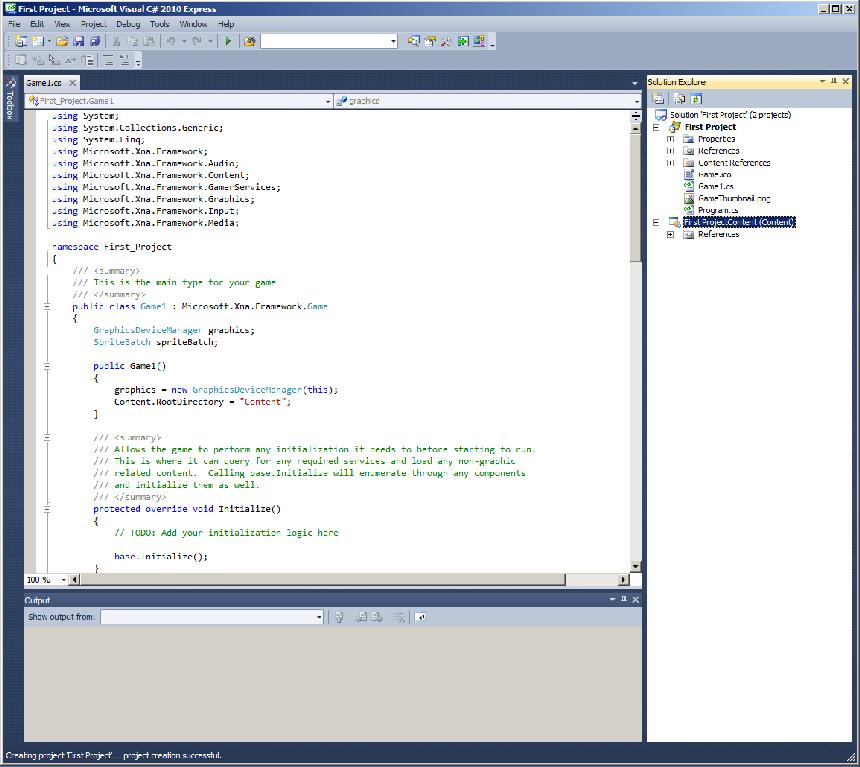Open the Toolbox side panel tab
The width and height of the screenshot is (860, 767).
10,99
